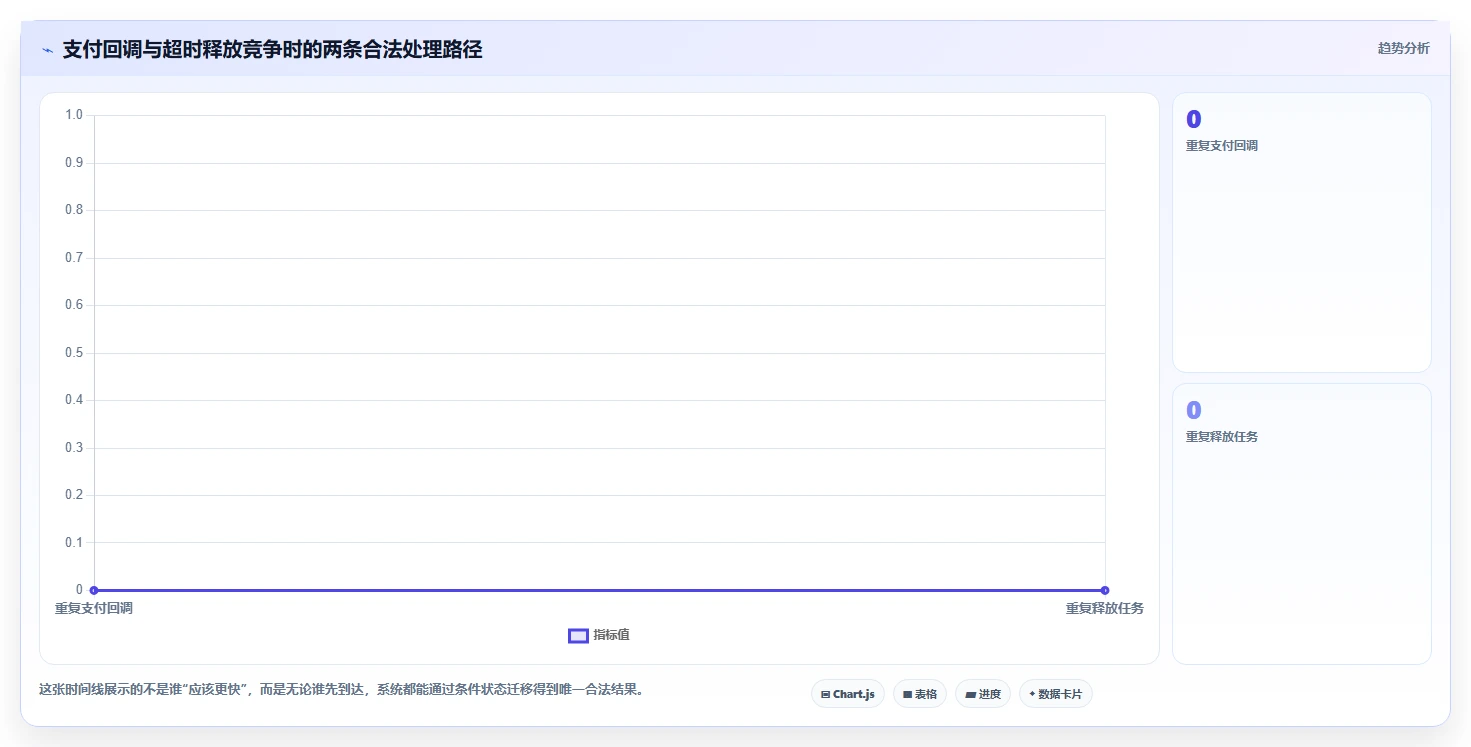Click the 0.1 y-axis tick label

click(74, 542)
